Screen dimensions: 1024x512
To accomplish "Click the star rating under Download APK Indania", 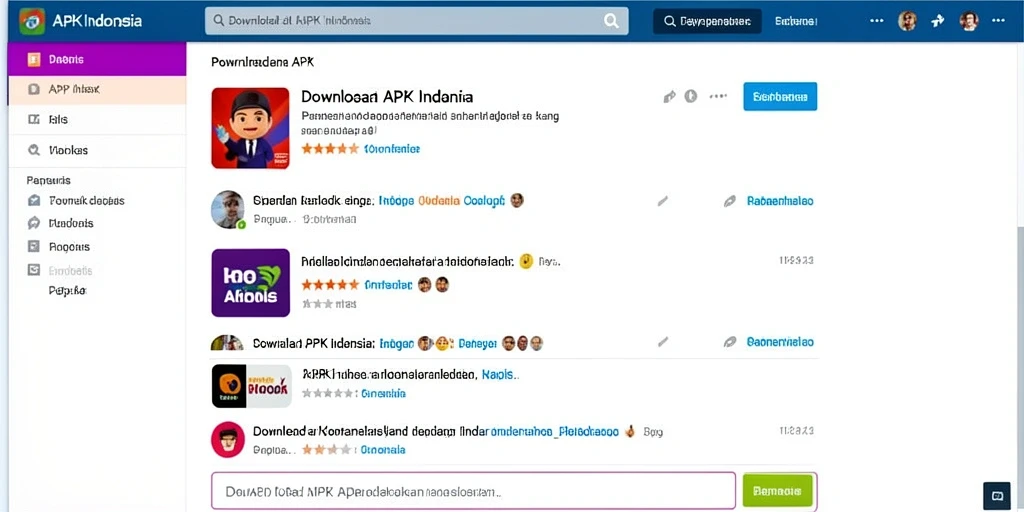I will [330, 149].
